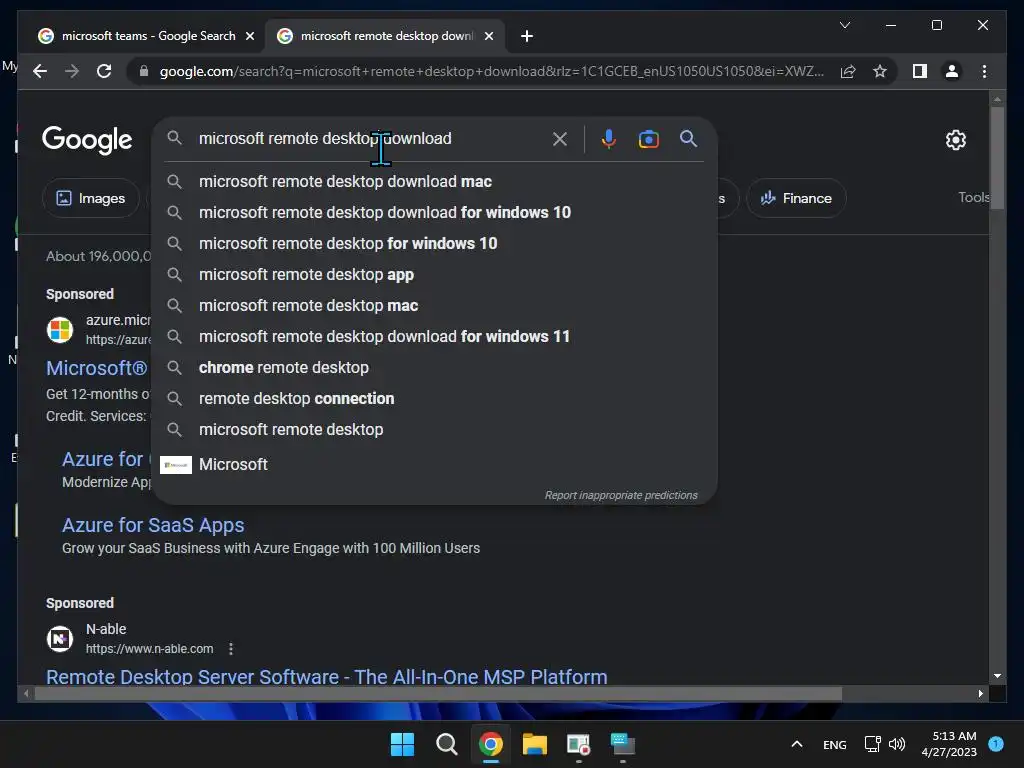Image resolution: width=1024 pixels, height=768 pixels.
Task: Open Windows taskbar search
Action: tap(447, 744)
